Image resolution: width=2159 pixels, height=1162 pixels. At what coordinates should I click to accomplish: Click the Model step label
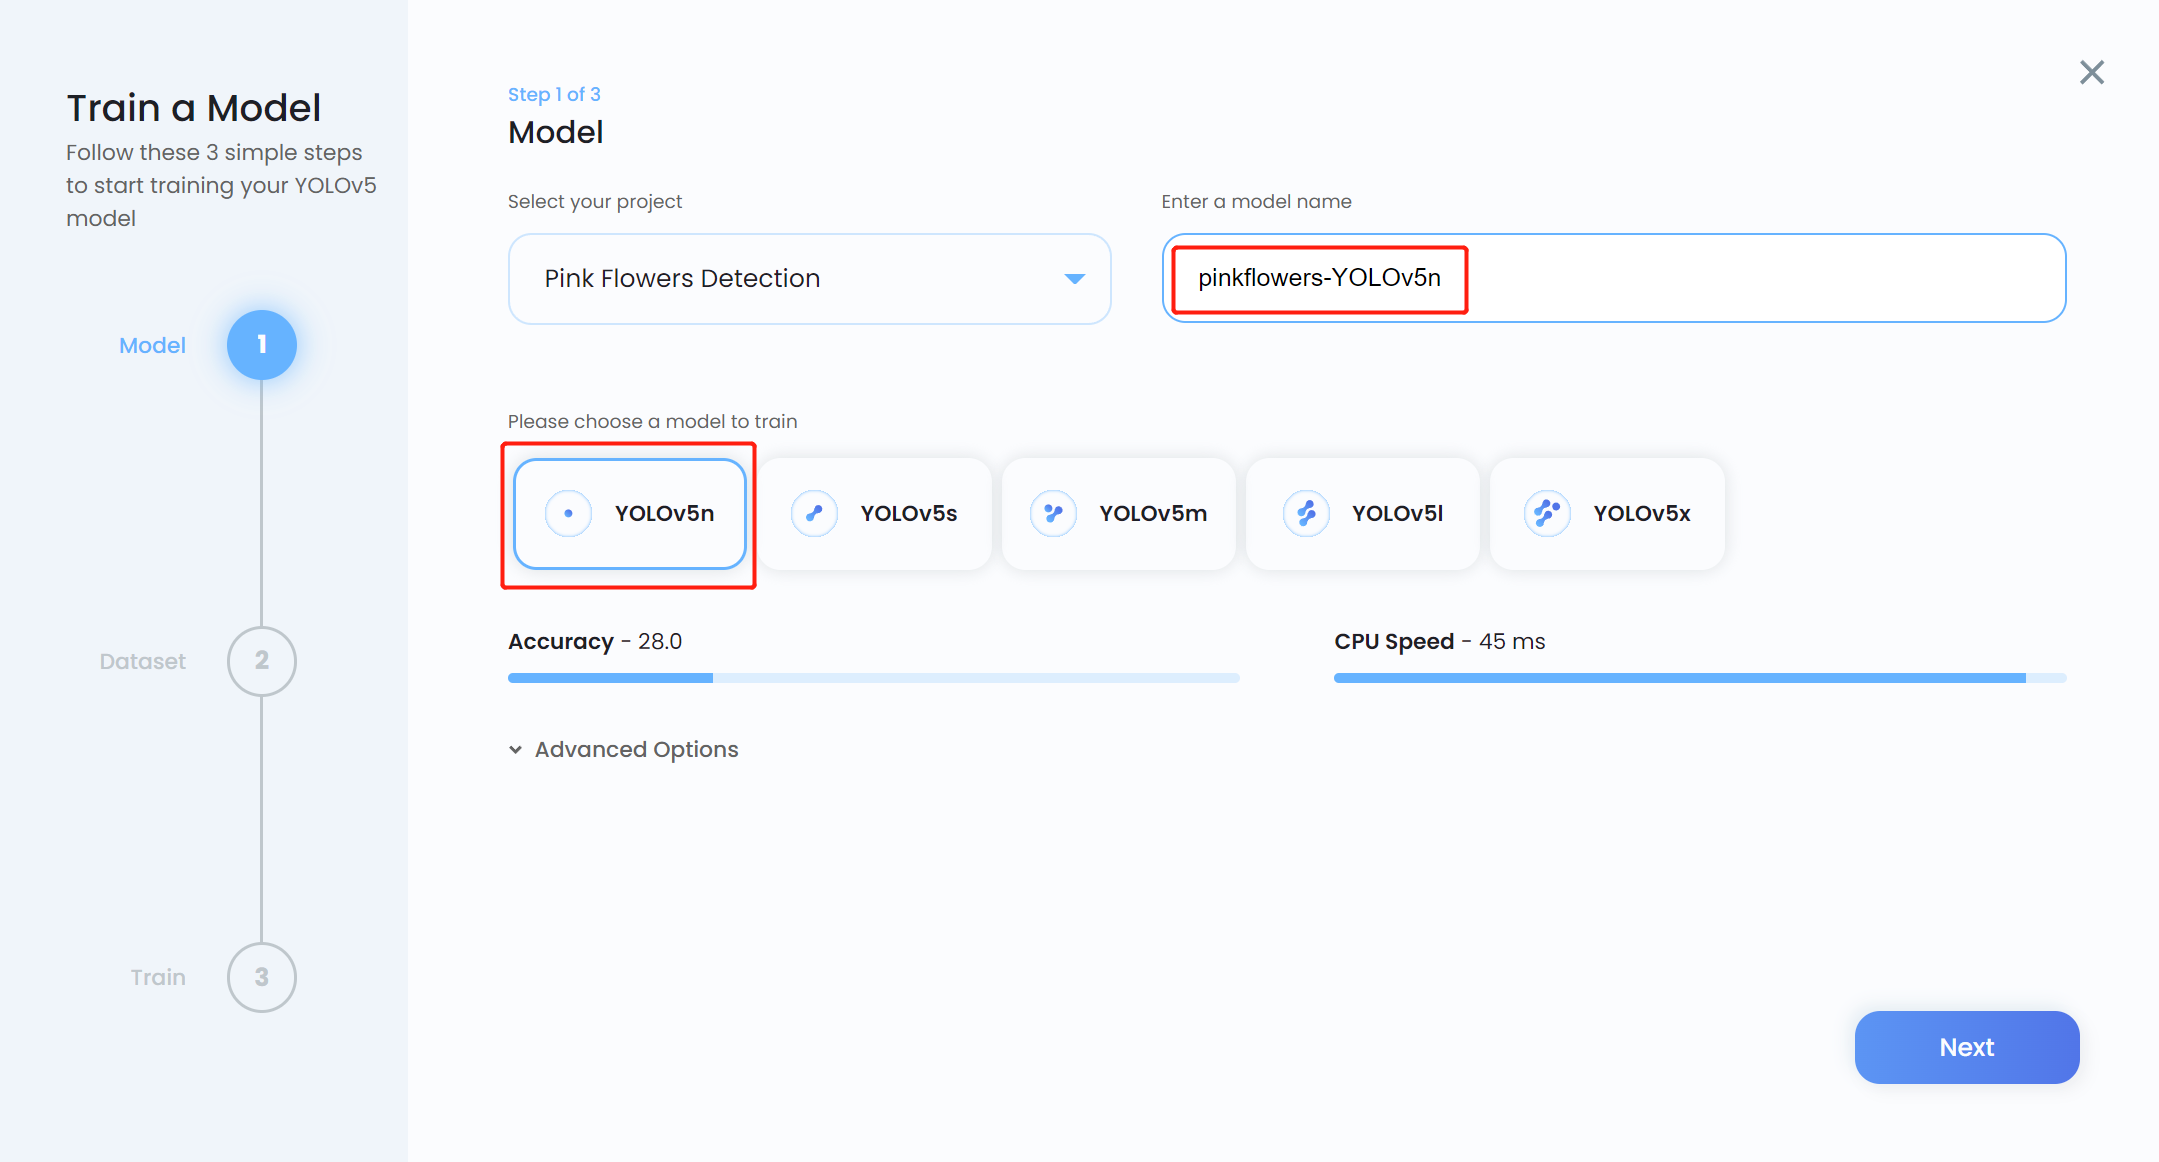(x=152, y=345)
